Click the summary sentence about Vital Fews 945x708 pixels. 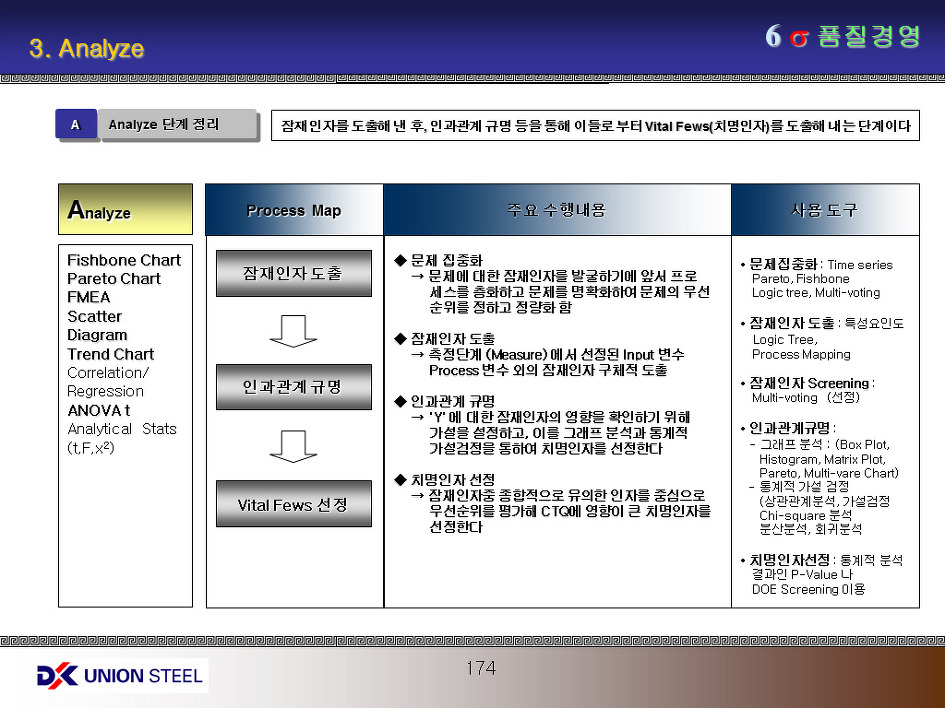point(595,125)
